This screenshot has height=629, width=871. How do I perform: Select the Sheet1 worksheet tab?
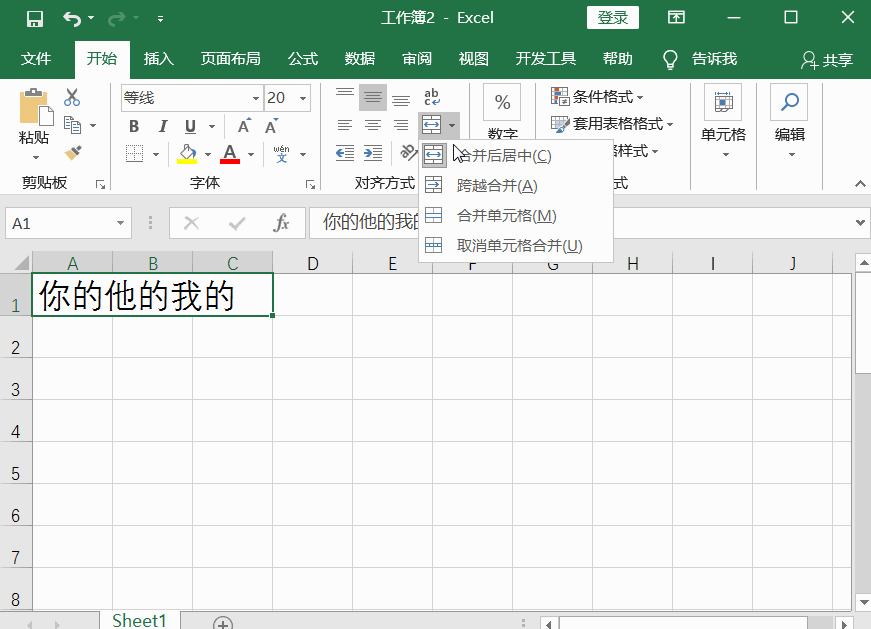coord(139,619)
